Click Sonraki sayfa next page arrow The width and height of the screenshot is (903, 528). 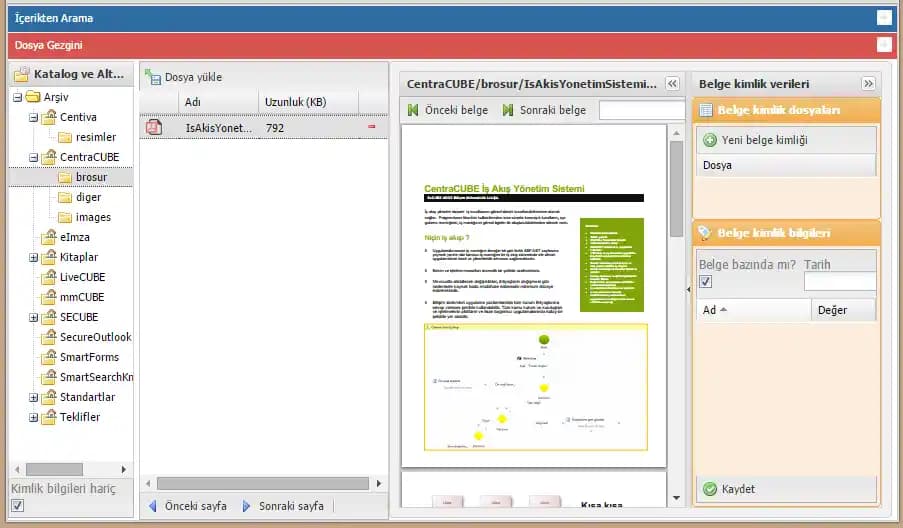247,506
